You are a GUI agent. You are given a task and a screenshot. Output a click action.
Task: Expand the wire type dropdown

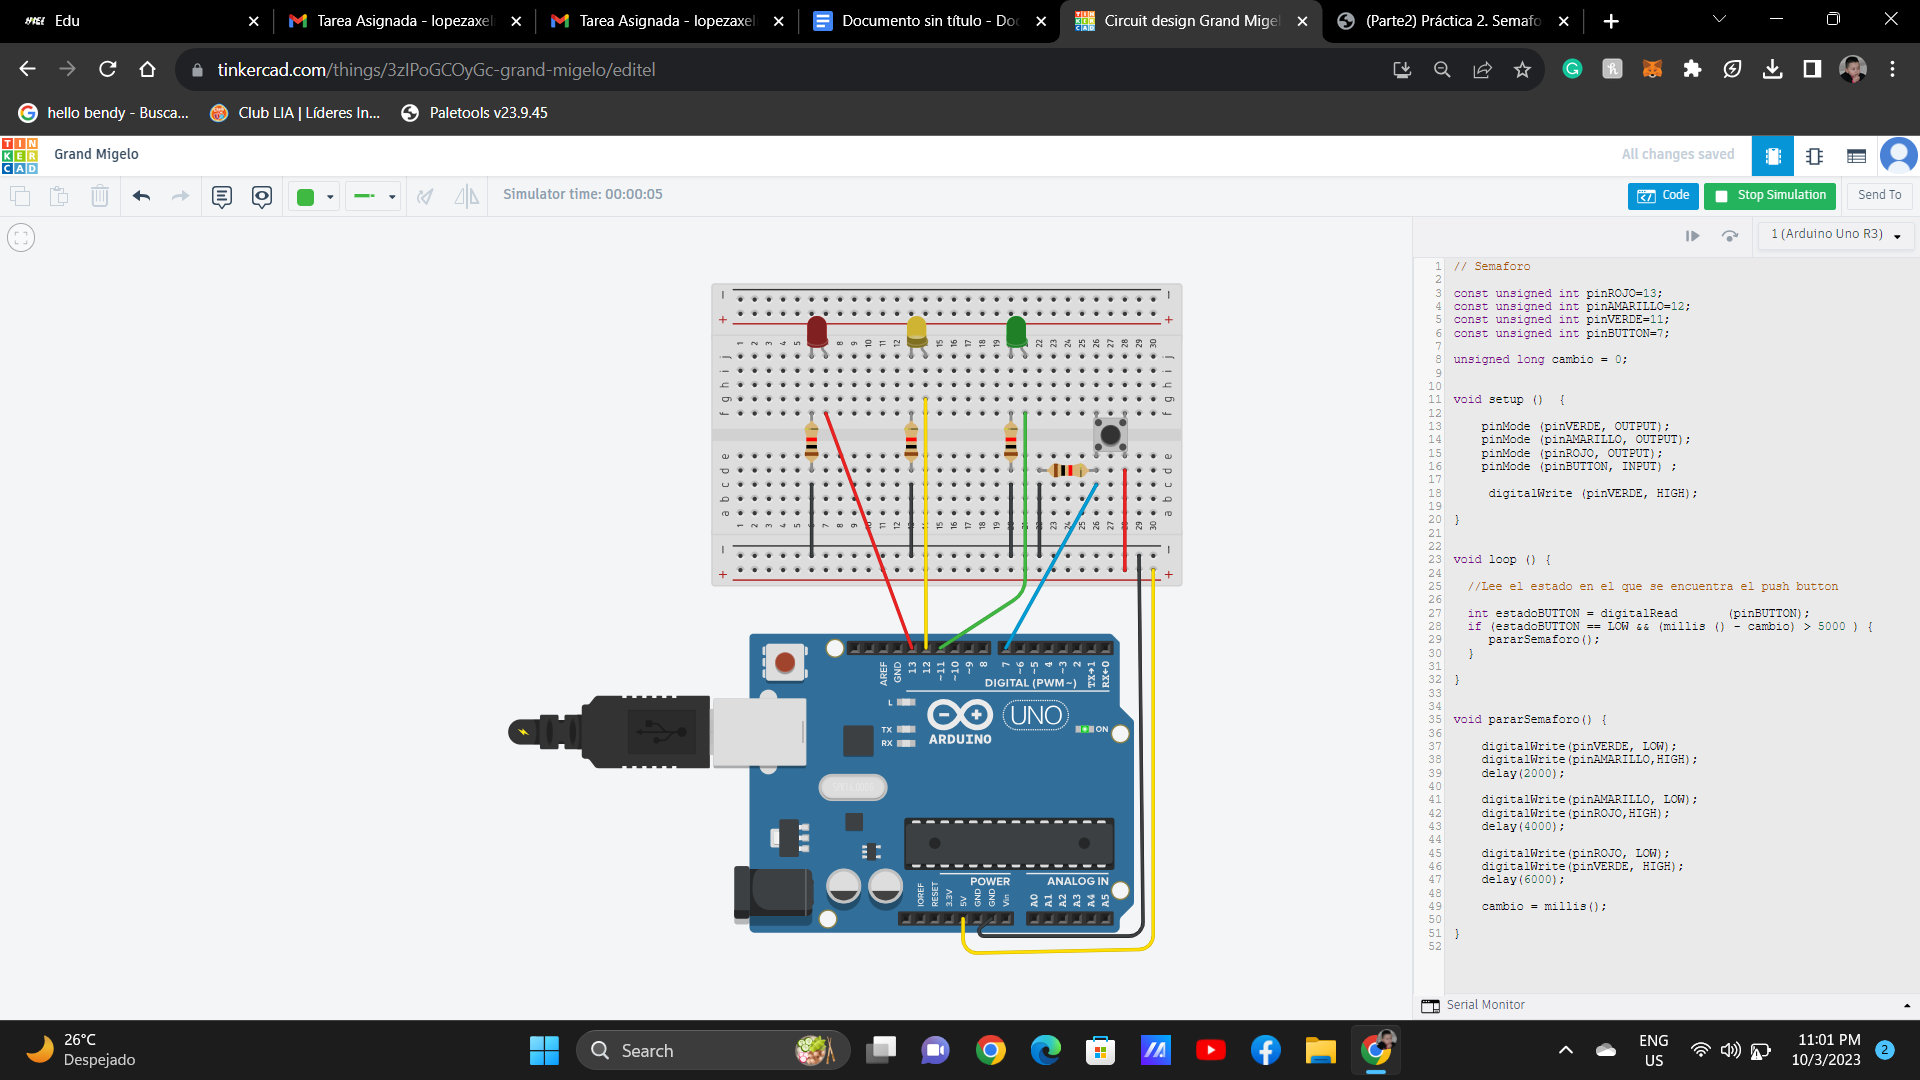tap(374, 196)
